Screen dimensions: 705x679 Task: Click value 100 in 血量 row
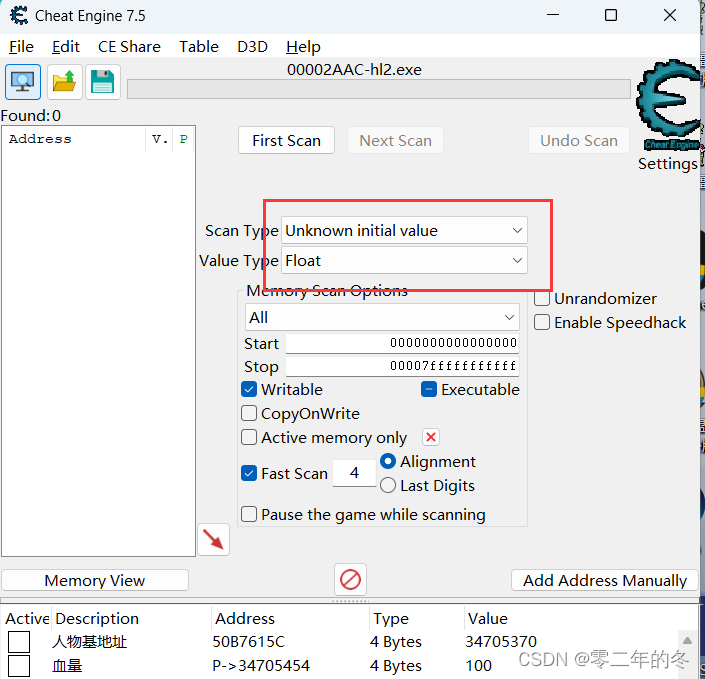pos(478,666)
